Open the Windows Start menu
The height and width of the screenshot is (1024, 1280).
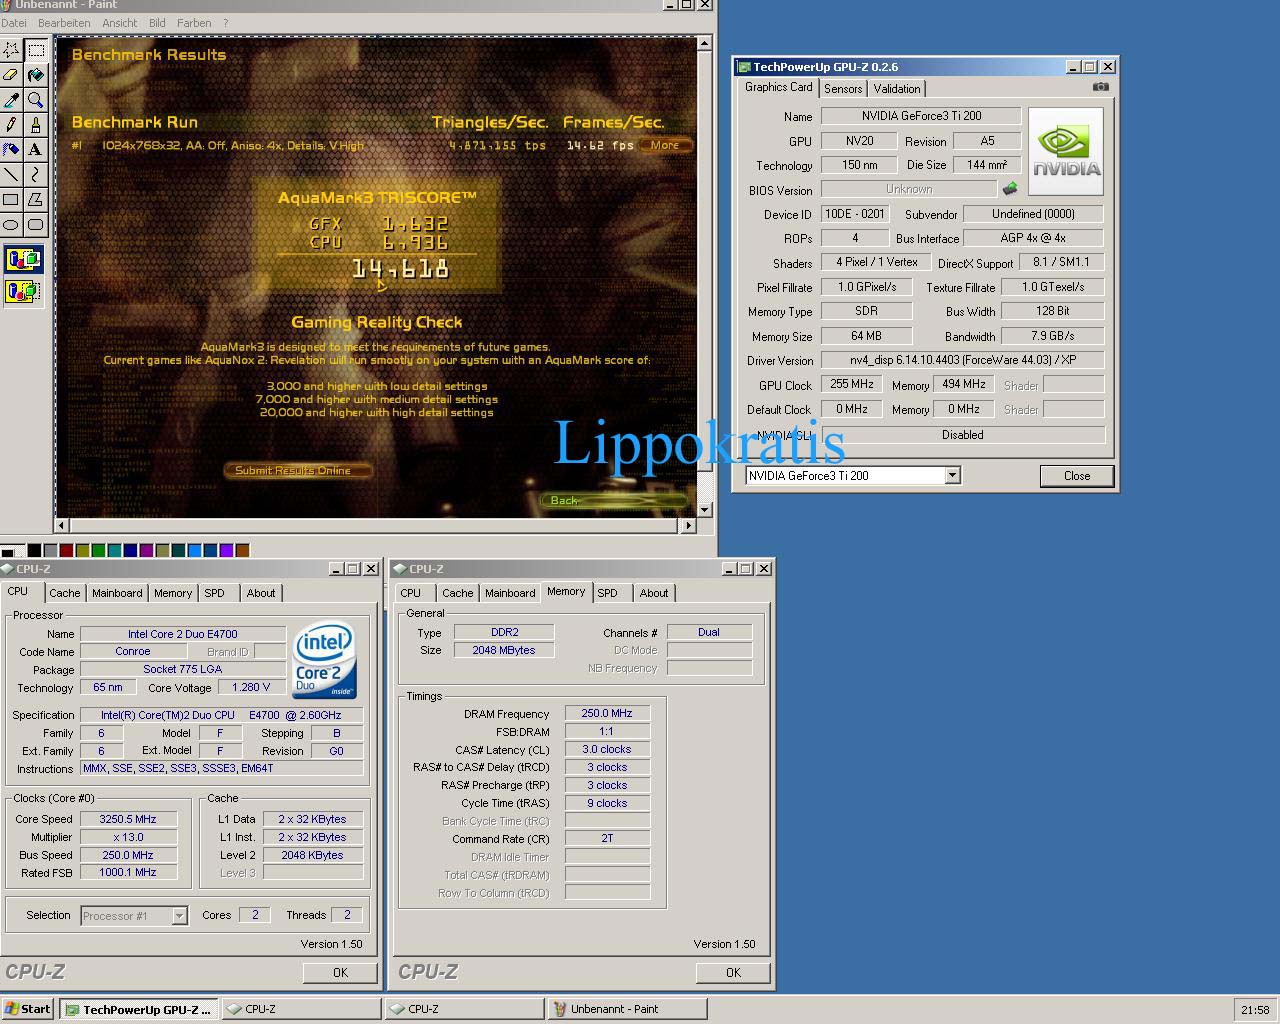click(27, 1009)
